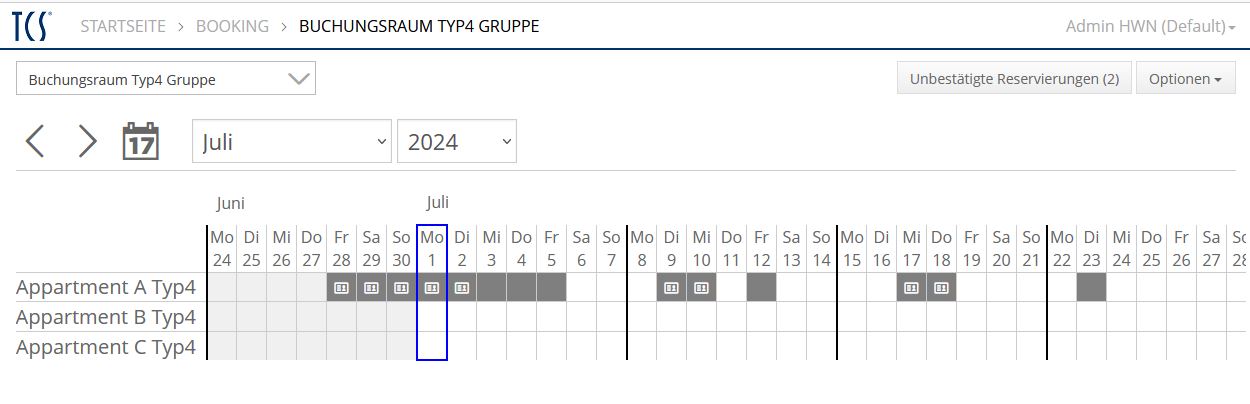Select Appartment B Typ4 cell on Monday 1 July
This screenshot has width=1250, height=404.
[x=431, y=318]
